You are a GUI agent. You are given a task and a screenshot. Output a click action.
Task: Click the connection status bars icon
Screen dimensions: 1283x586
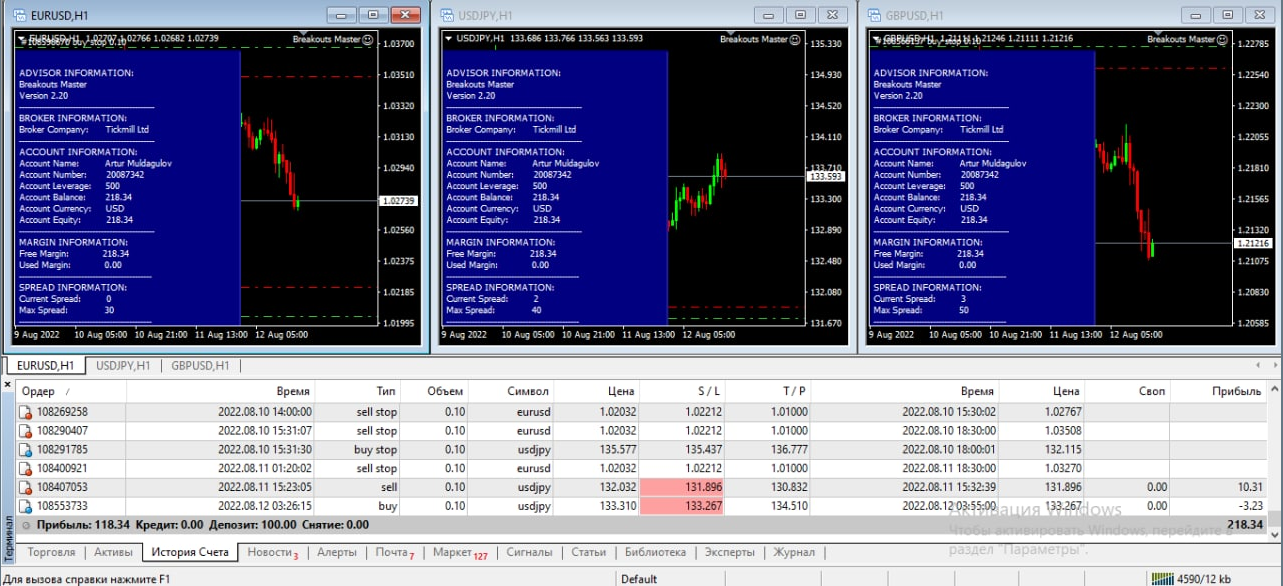coord(1161,578)
